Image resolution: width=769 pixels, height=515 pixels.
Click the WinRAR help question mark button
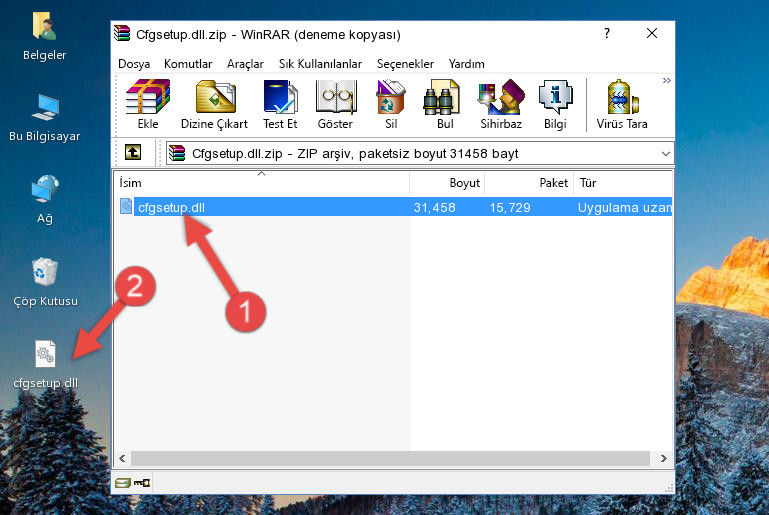pos(607,33)
